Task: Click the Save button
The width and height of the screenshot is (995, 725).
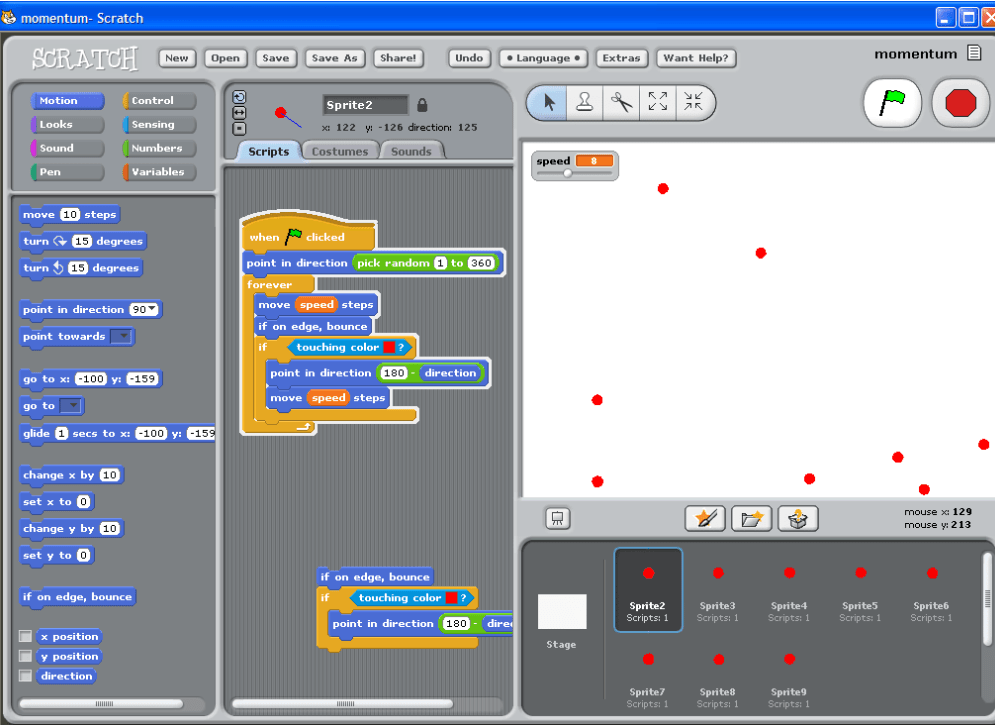Action: coord(275,58)
